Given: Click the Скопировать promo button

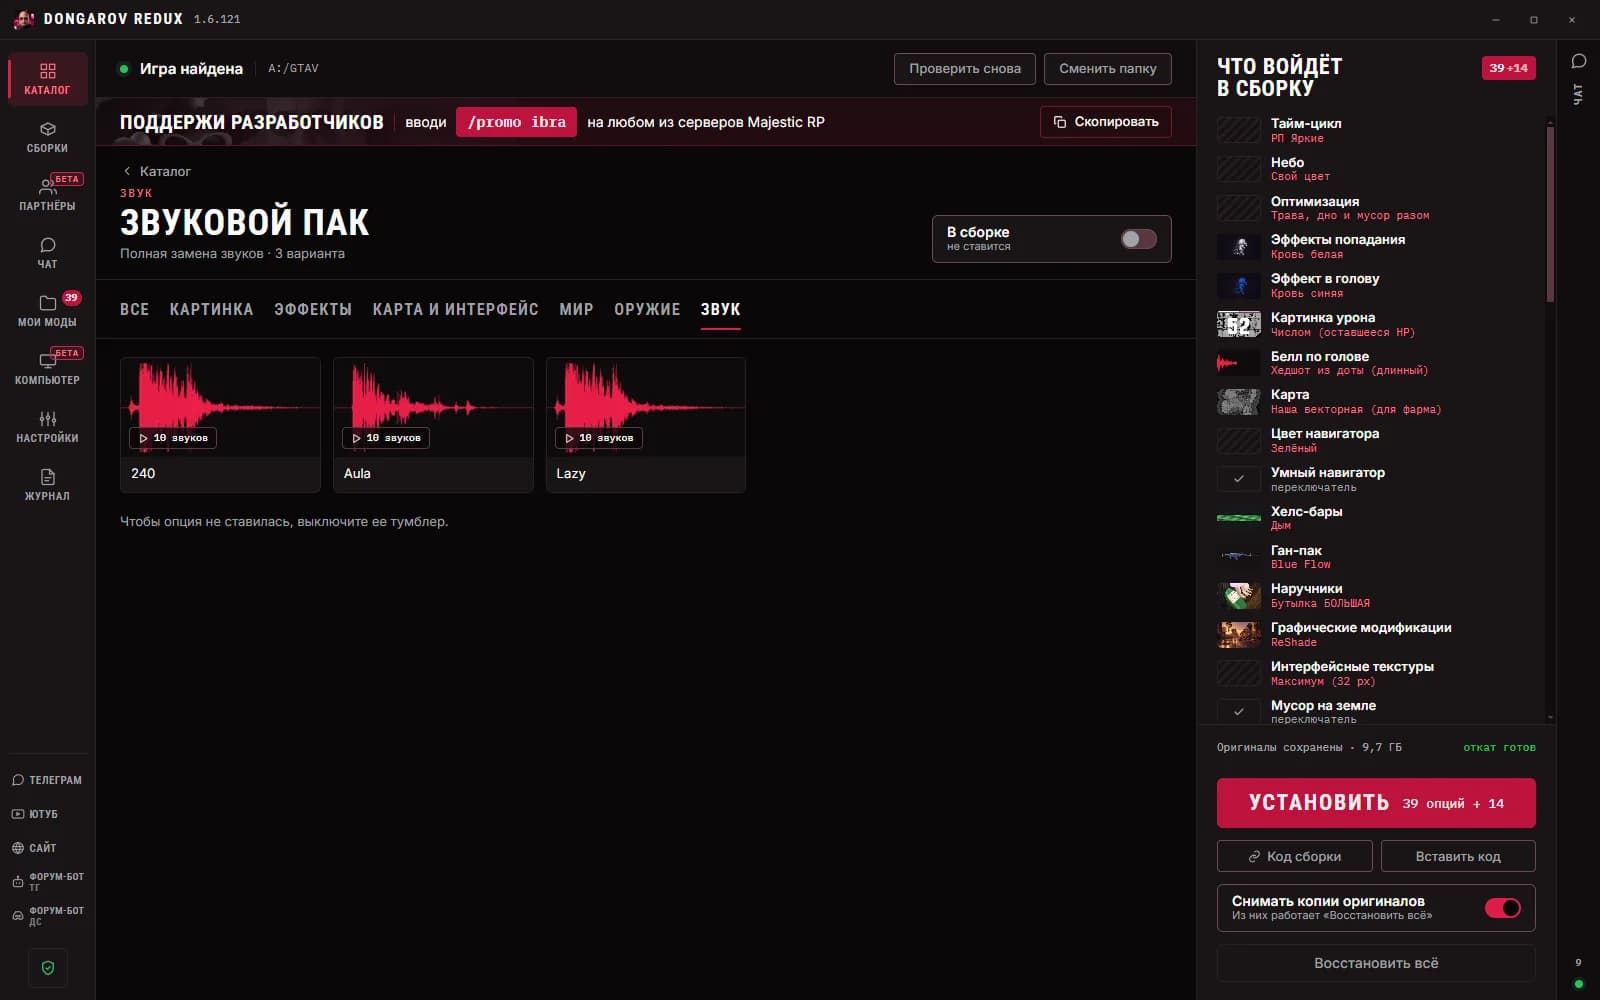Looking at the screenshot, I should point(1106,122).
